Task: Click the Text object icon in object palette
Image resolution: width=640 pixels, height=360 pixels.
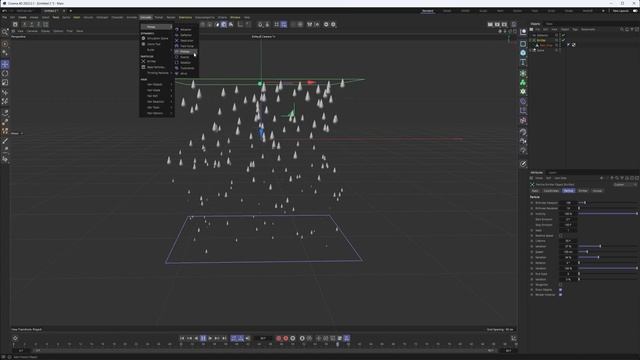Action: (x=523, y=62)
